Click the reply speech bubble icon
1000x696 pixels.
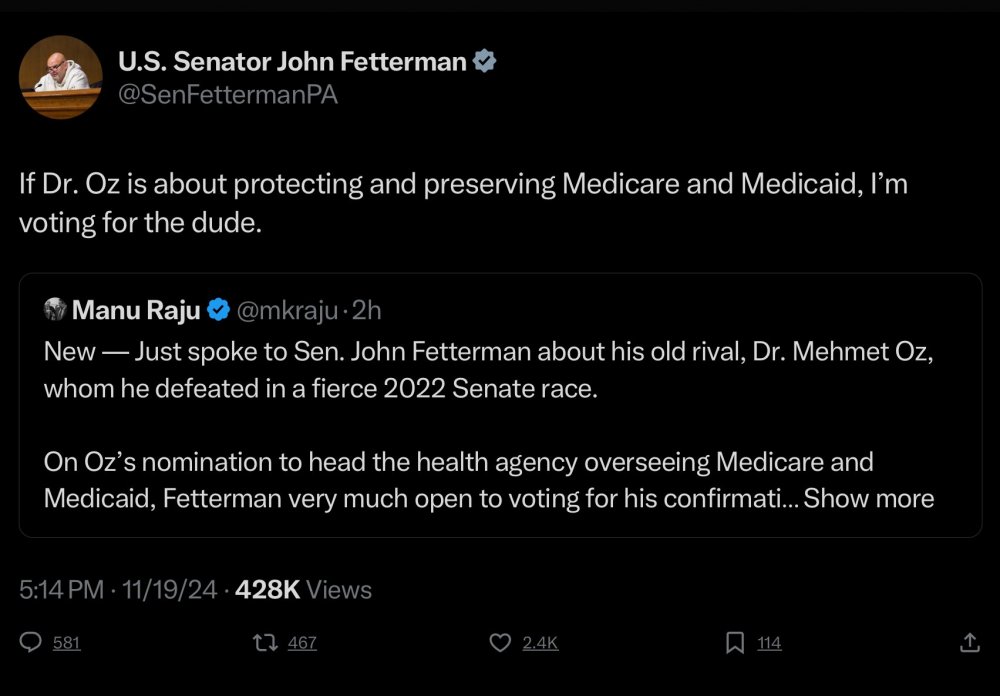(x=30, y=643)
